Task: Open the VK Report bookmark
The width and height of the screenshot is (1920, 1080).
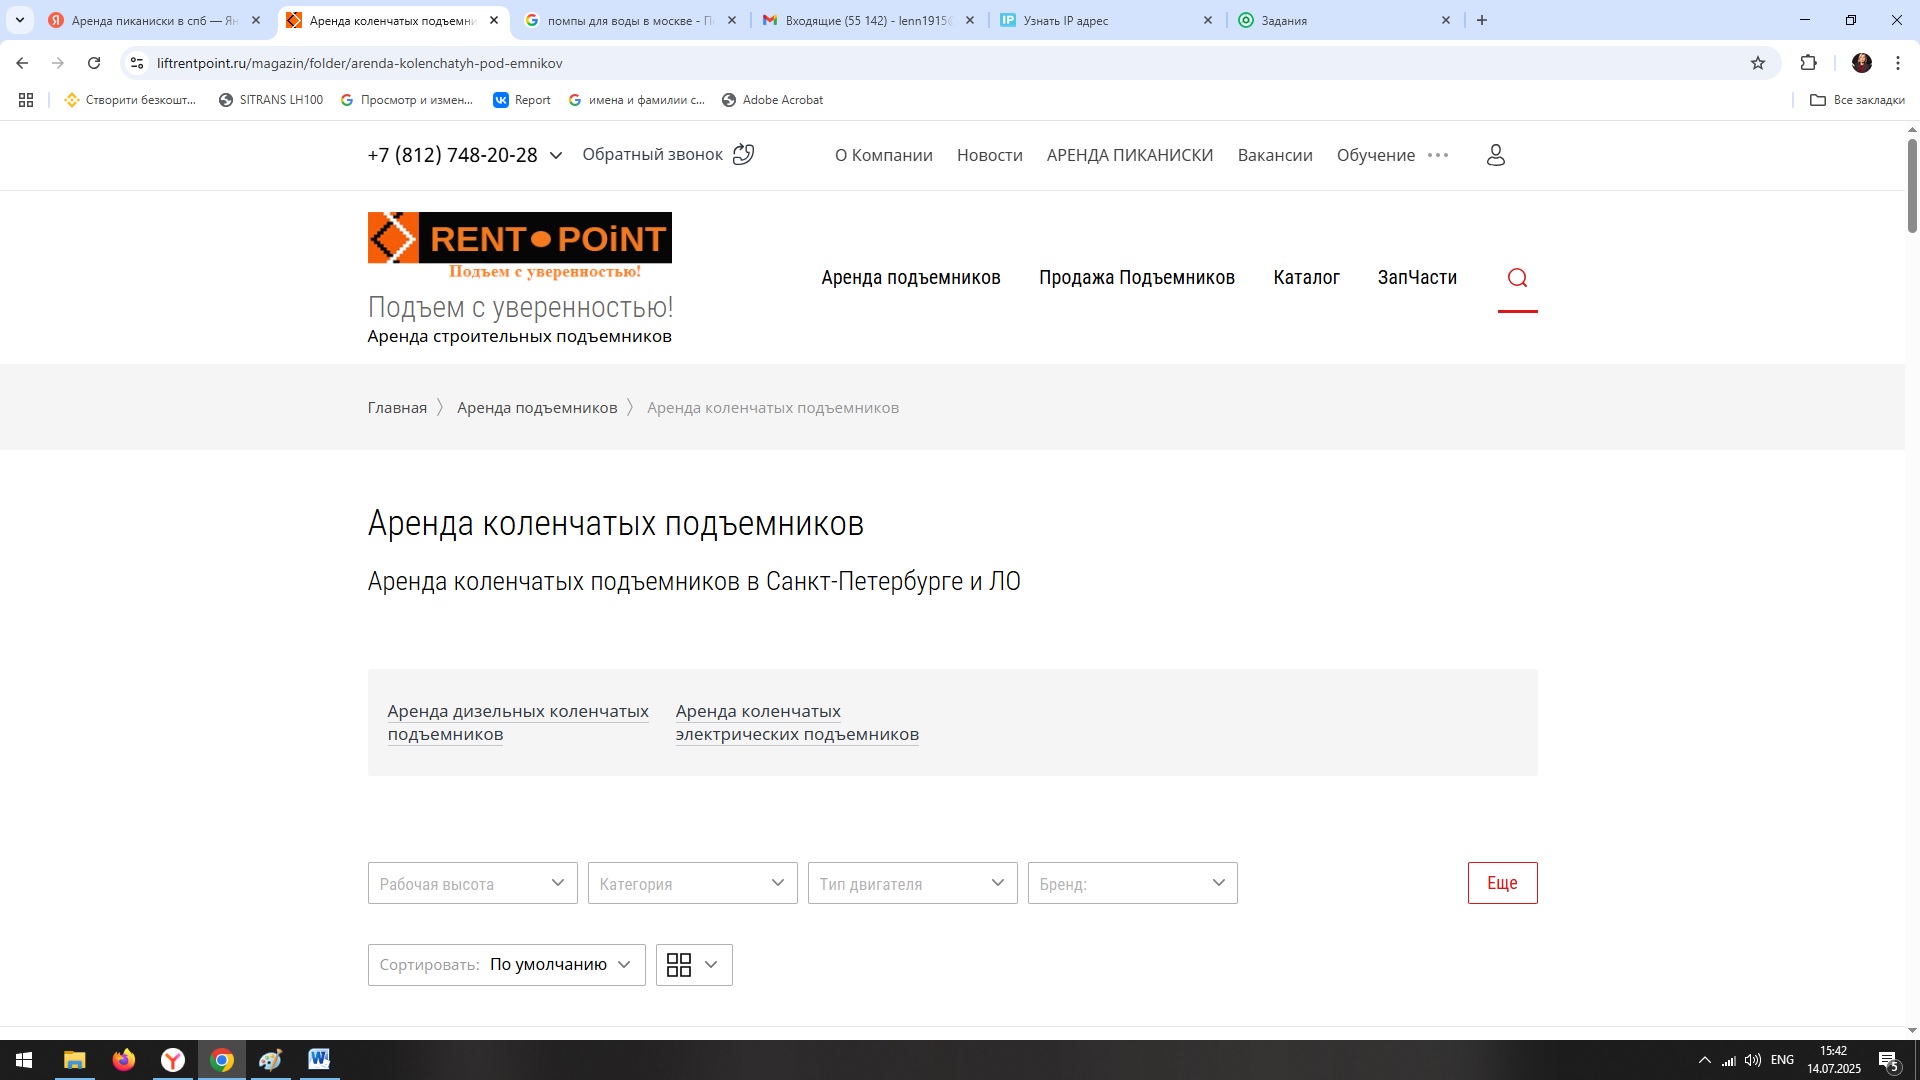Action: coord(522,100)
